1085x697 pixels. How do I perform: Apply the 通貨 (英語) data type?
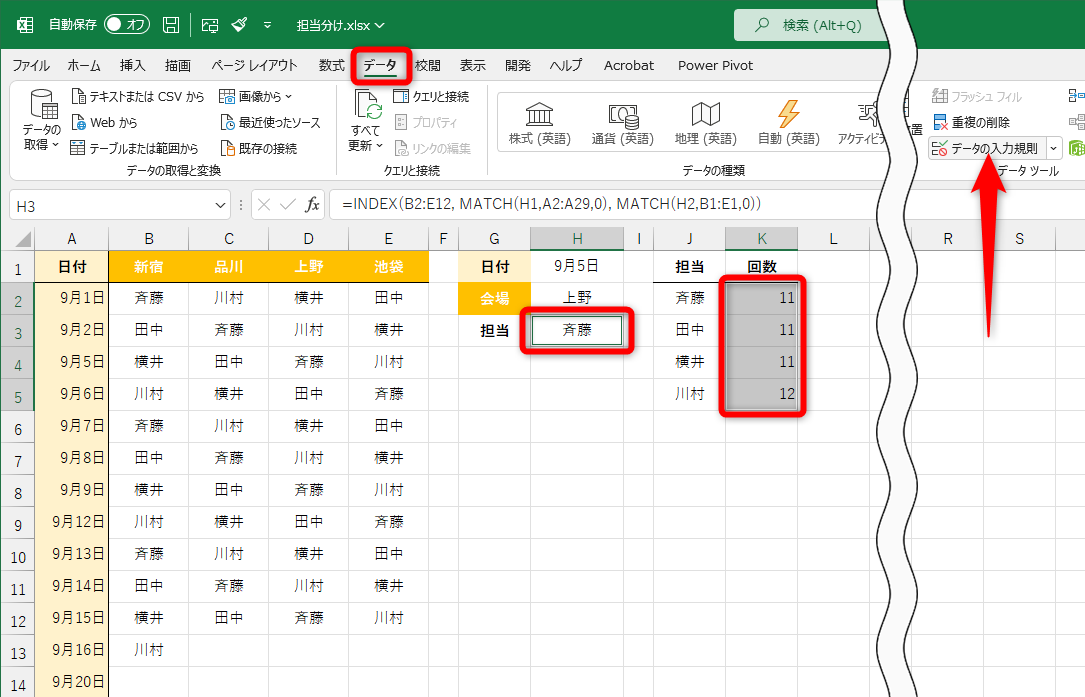(x=621, y=122)
